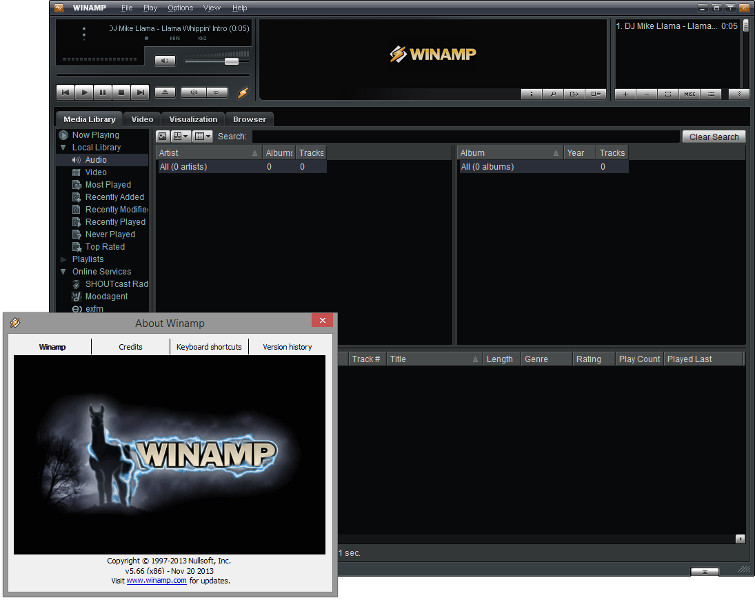The height and width of the screenshot is (600, 755).
Task: Open the Never Played view
Action: pyautogui.click(x=110, y=234)
